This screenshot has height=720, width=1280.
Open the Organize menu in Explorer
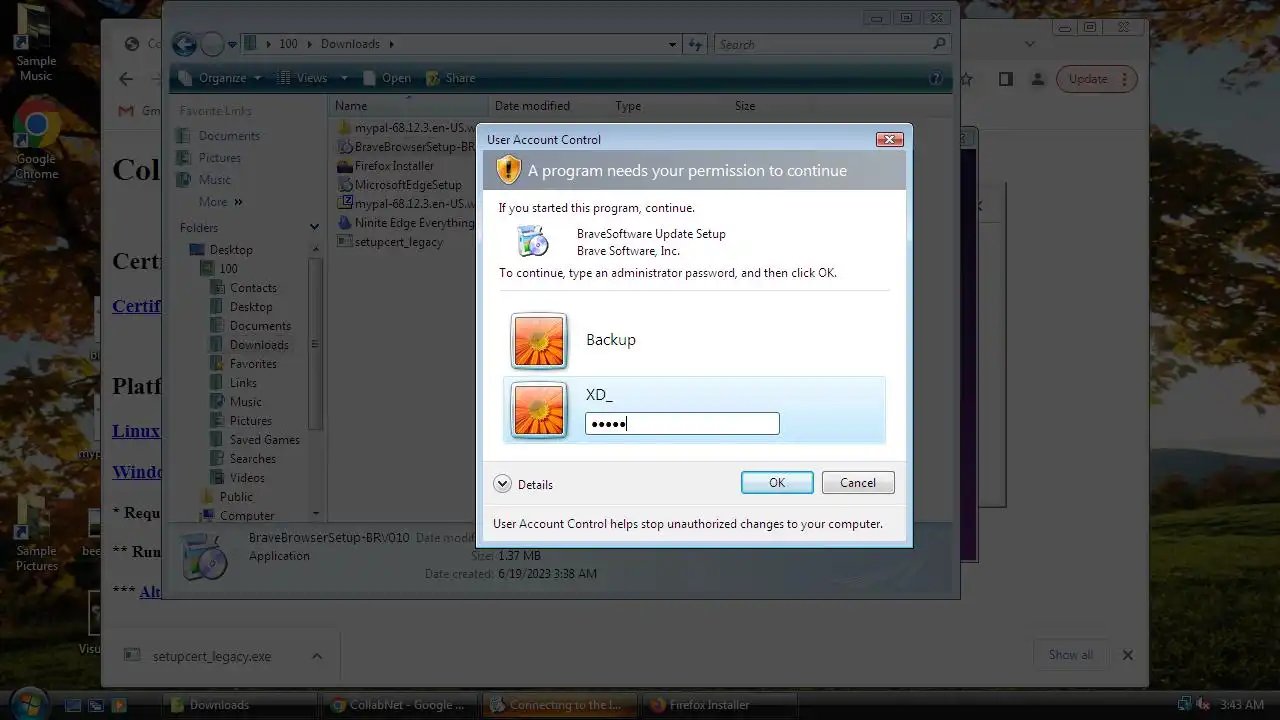[x=222, y=78]
